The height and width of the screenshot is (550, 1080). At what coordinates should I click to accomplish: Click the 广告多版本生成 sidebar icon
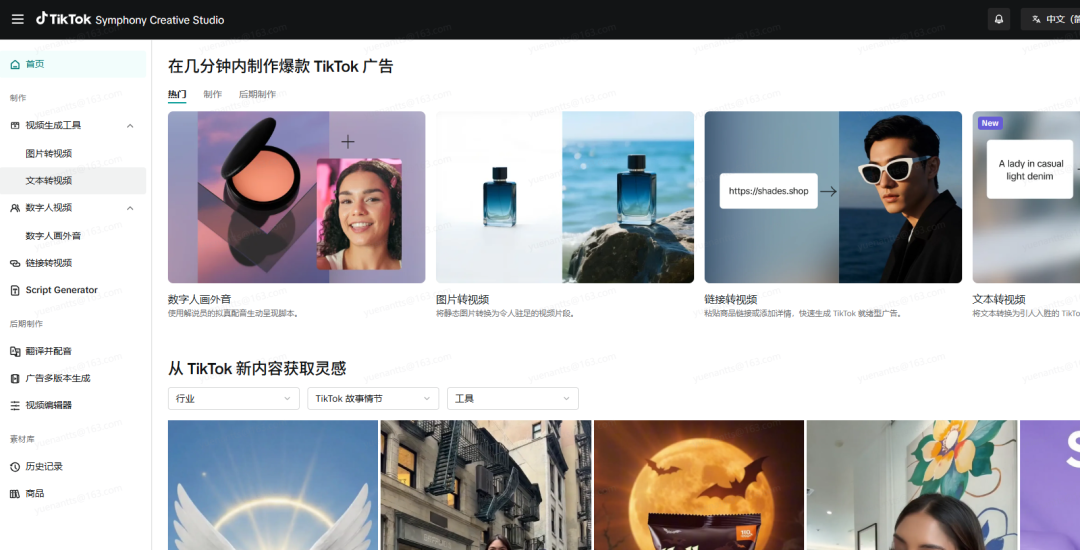(x=15, y=378)
